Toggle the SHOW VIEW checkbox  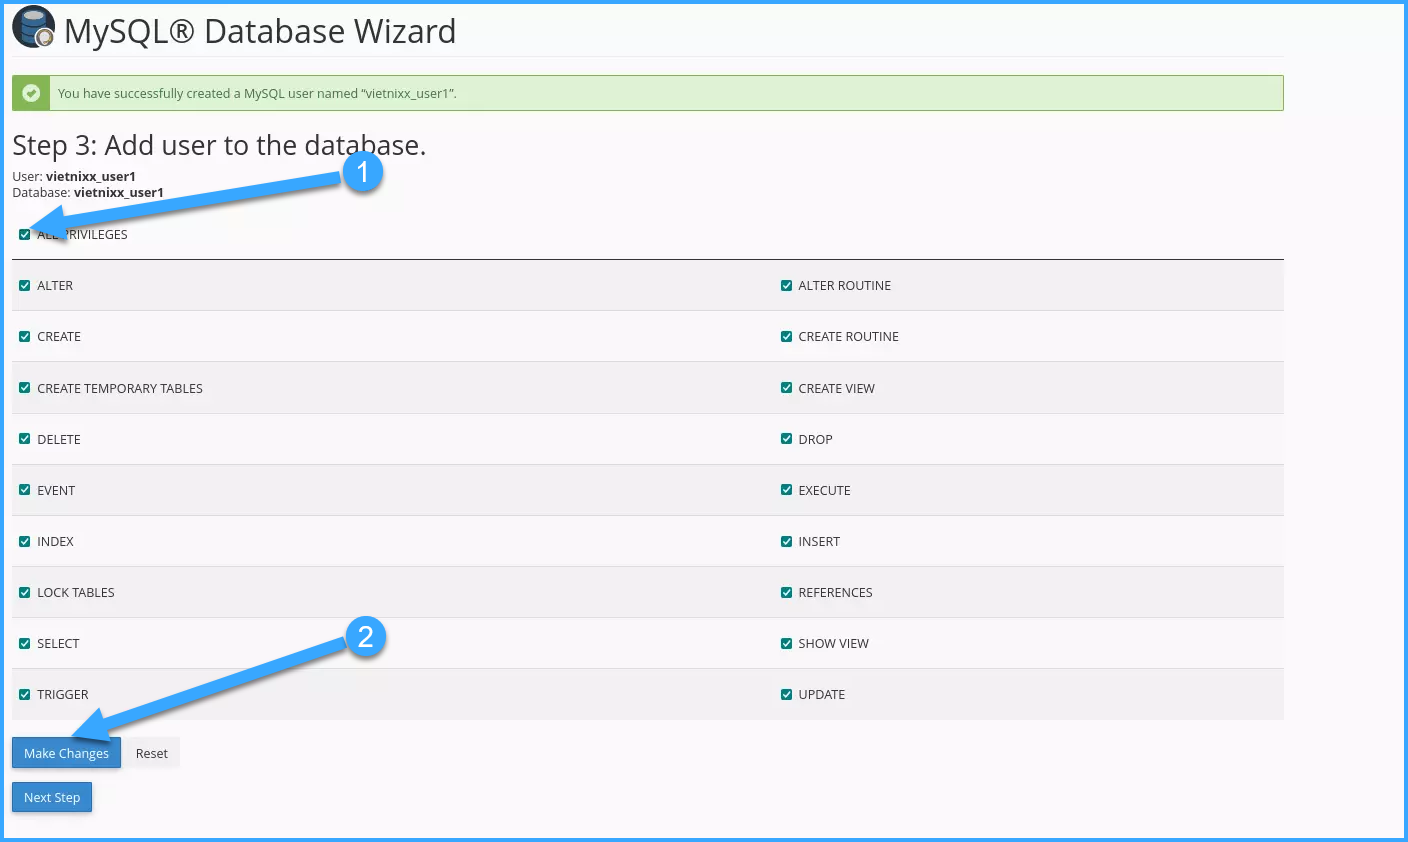pyautogui.click(x=787, y=643)
